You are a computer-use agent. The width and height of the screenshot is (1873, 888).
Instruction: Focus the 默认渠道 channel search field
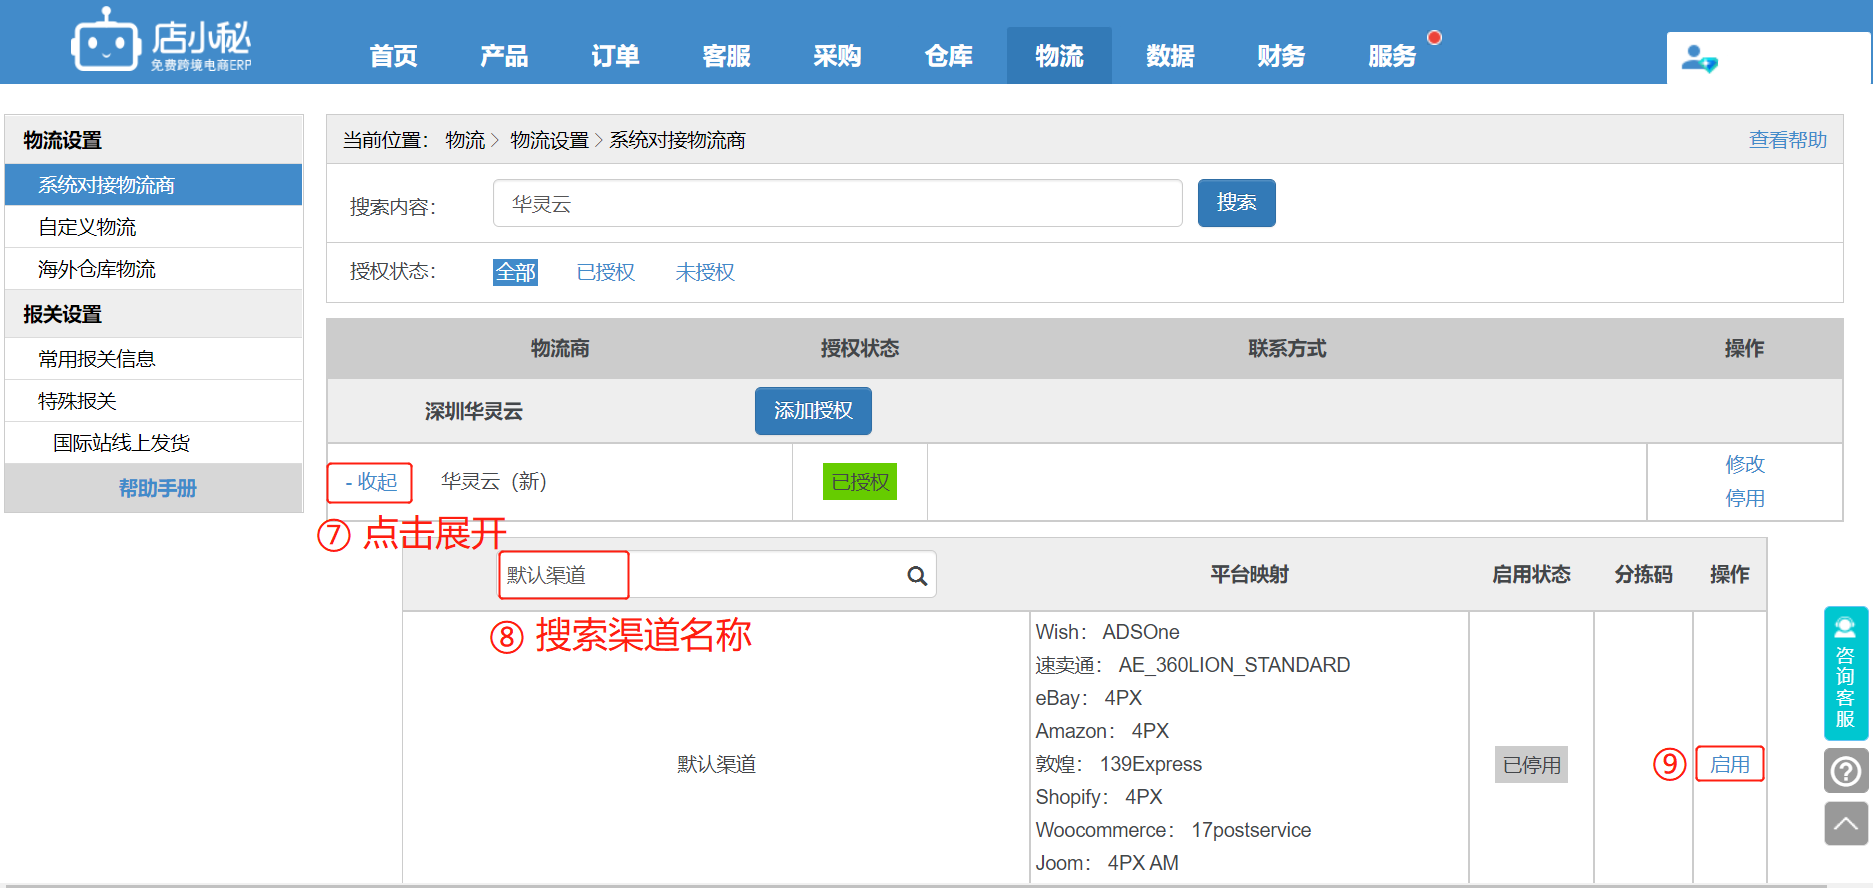point(717,575)
